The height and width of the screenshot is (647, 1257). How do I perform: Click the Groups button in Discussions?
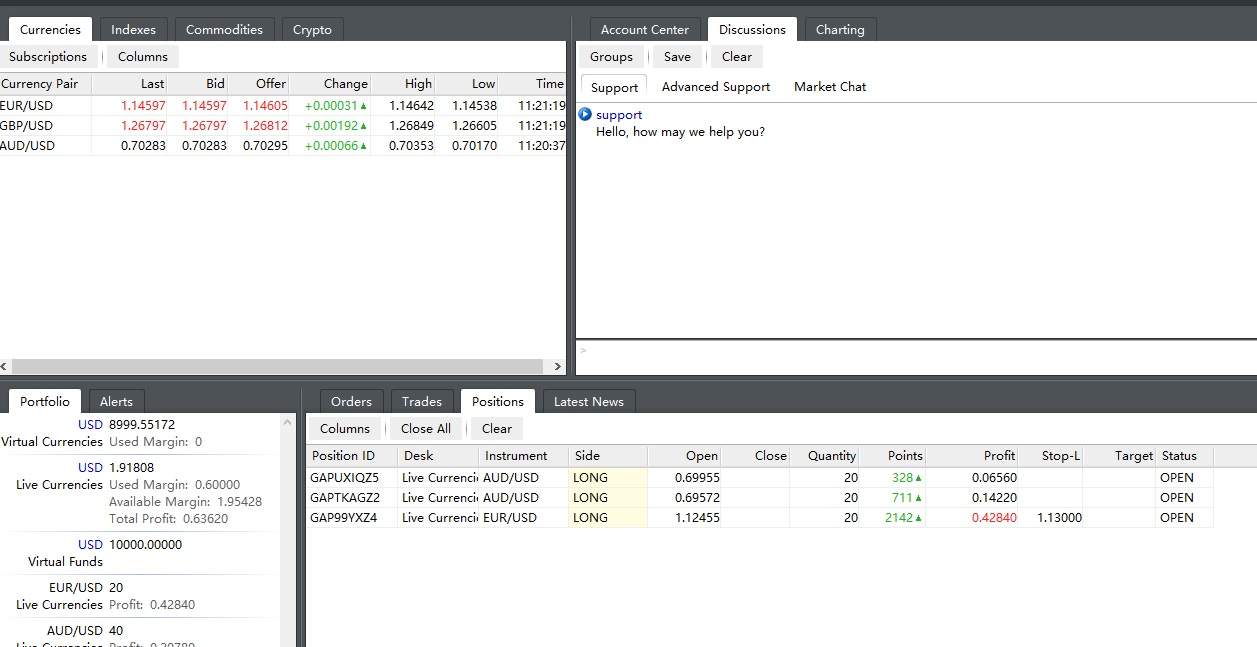click(x=611, y=56)
